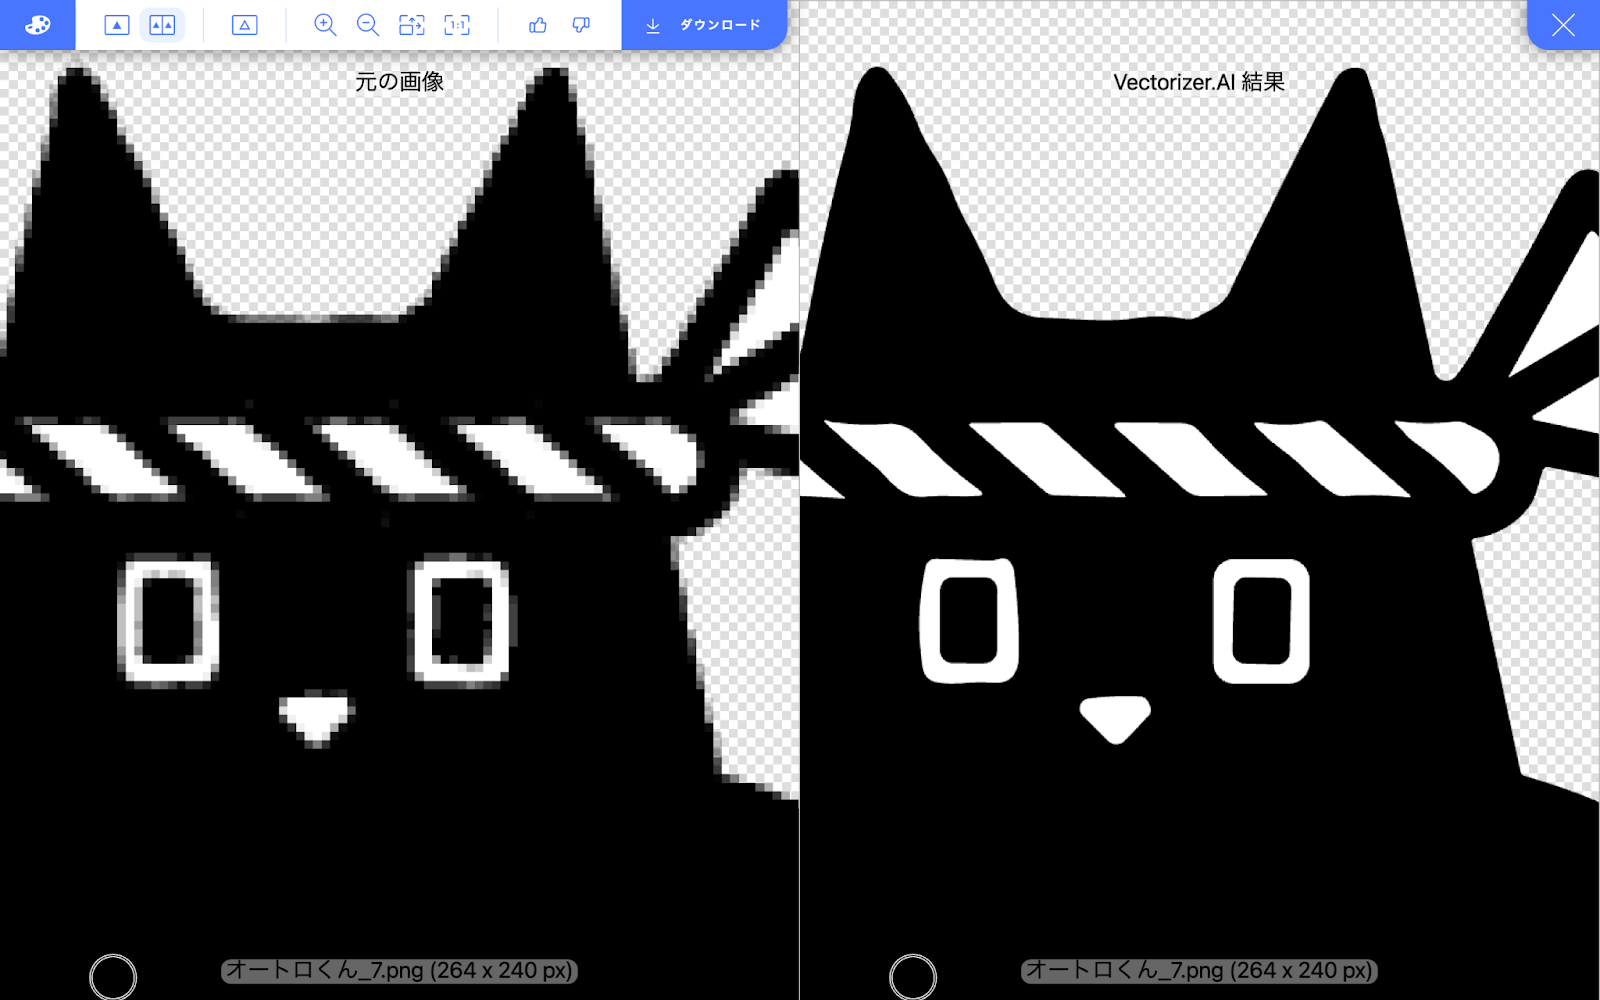1600x1000 pixels.
Task: Close the result viewer with the X
Action: [1563, 25]
